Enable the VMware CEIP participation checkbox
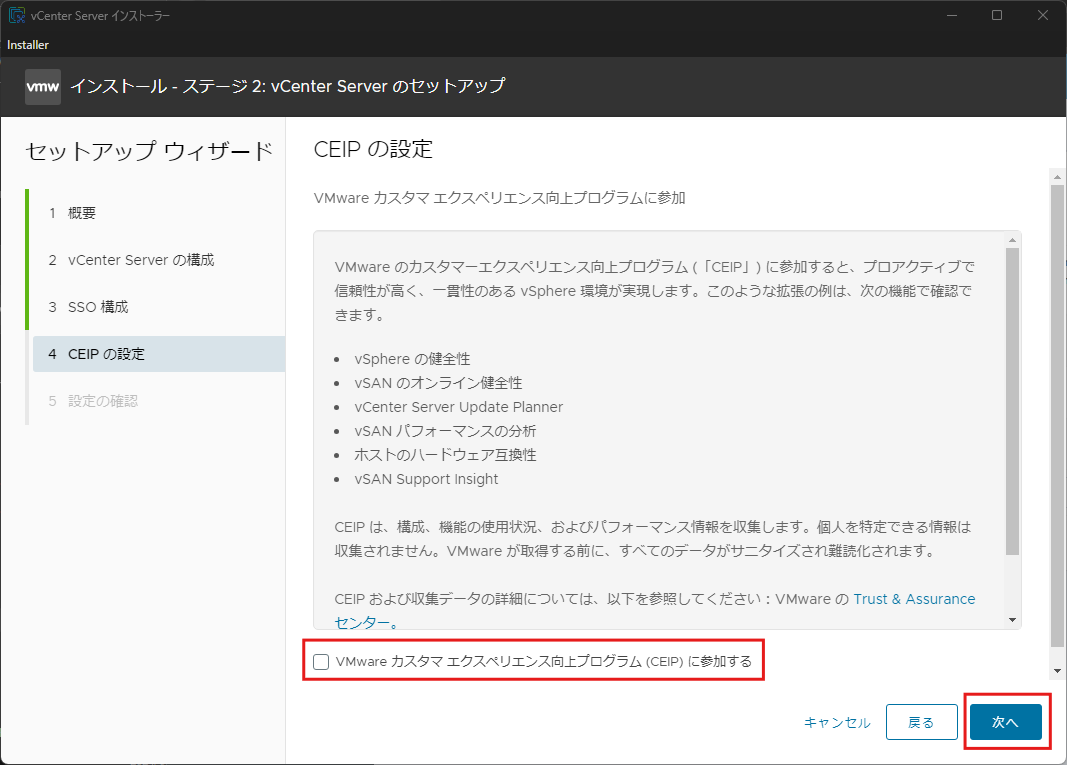Screen dimensions: 1067x765 click(x=321, y=662)
